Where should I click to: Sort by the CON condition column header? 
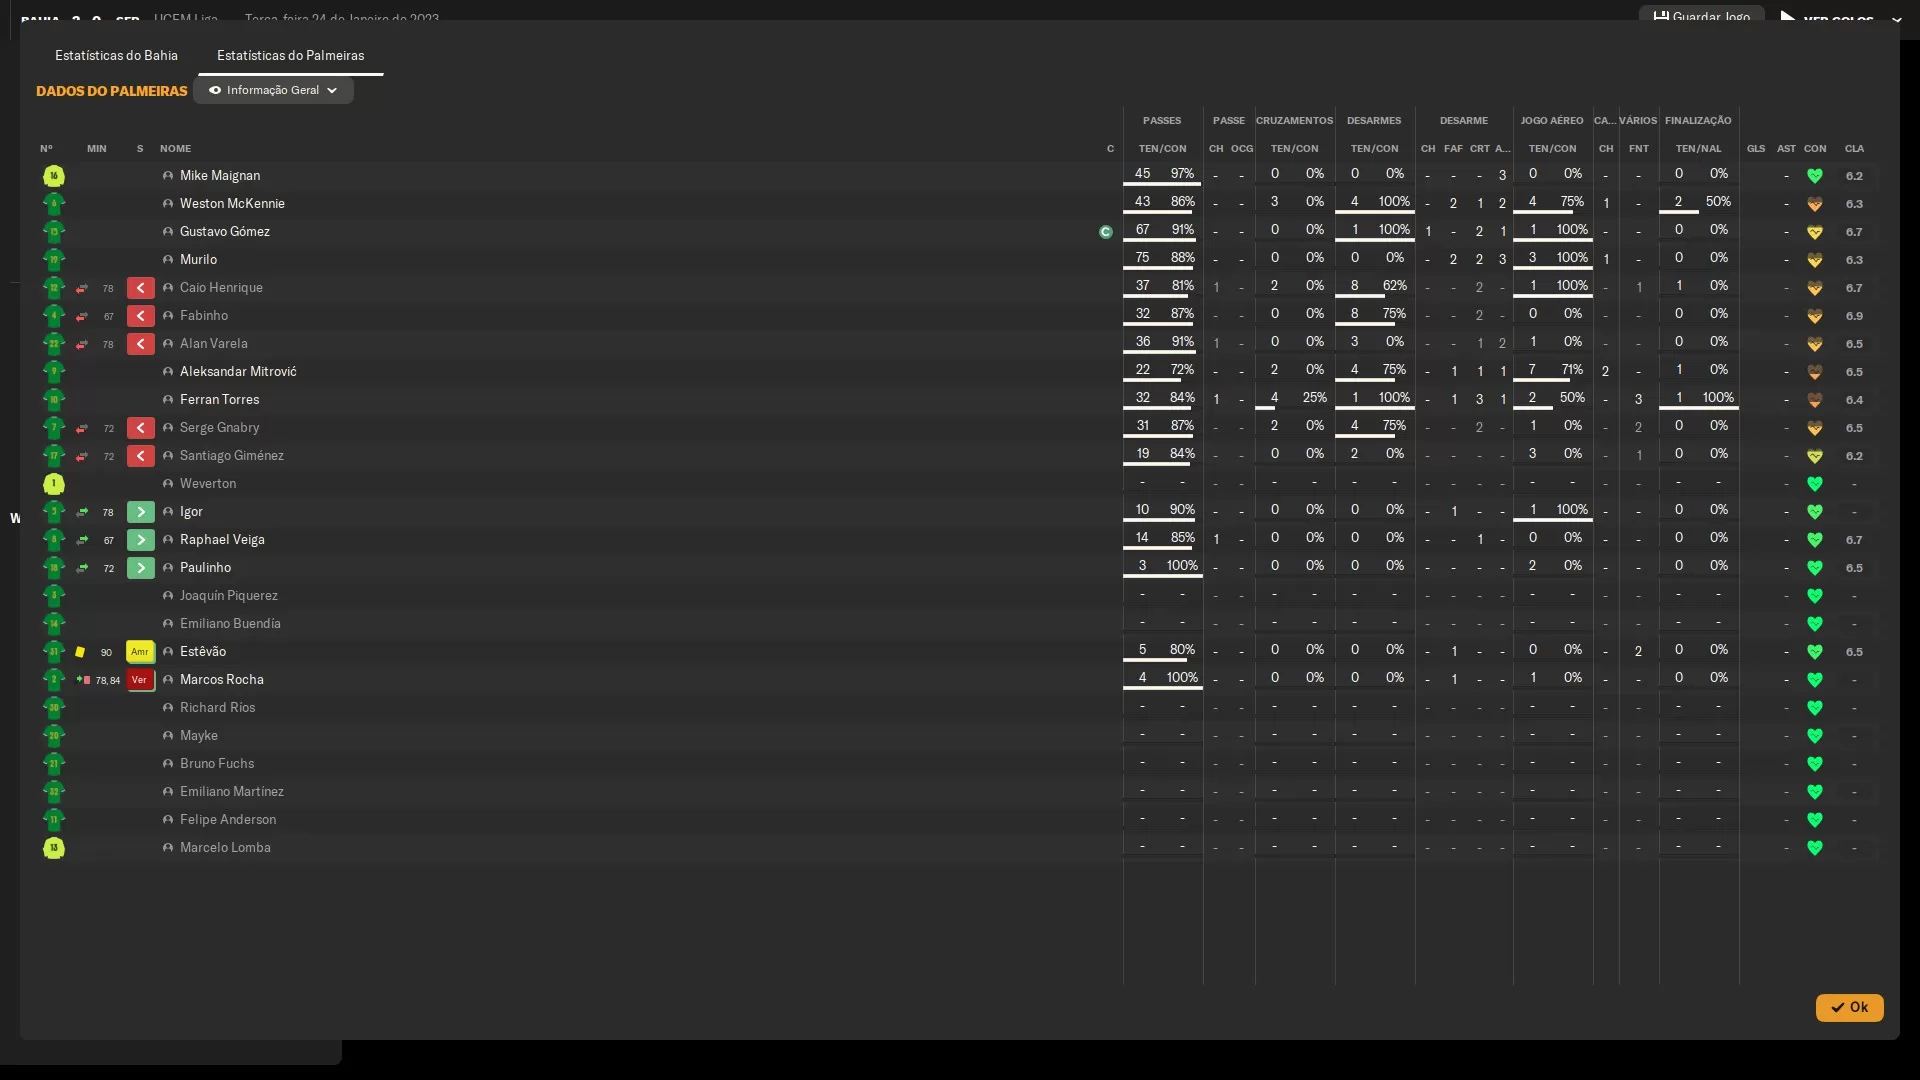[1815, 149]
